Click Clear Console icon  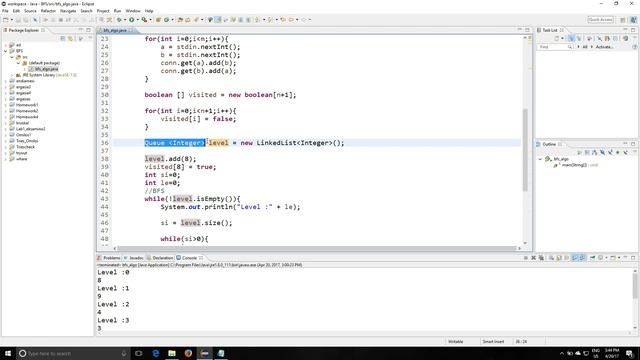click(551, 258)
